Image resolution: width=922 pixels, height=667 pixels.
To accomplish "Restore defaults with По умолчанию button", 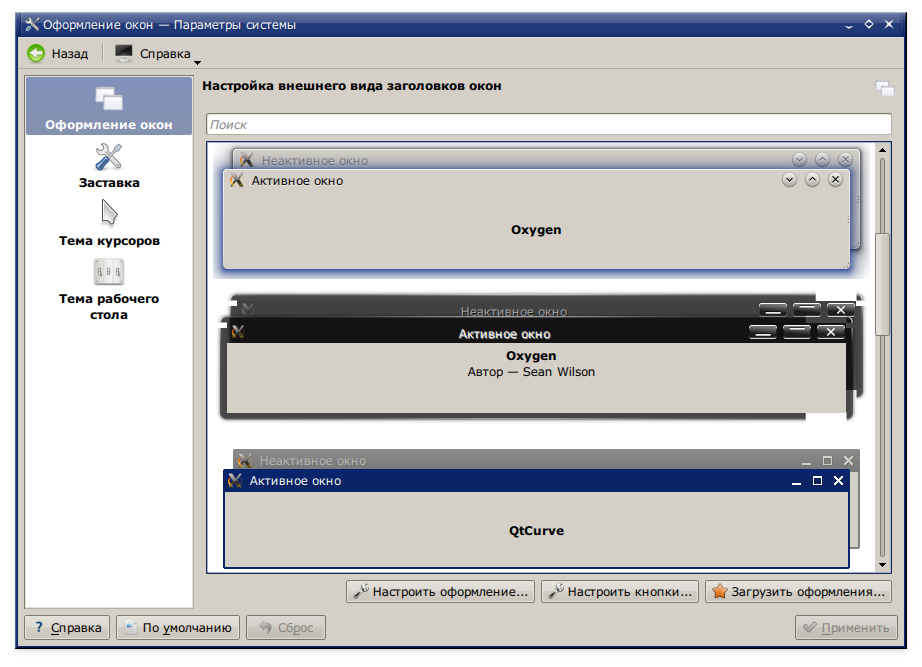I will pyautogui.click(x=178, y=628).
